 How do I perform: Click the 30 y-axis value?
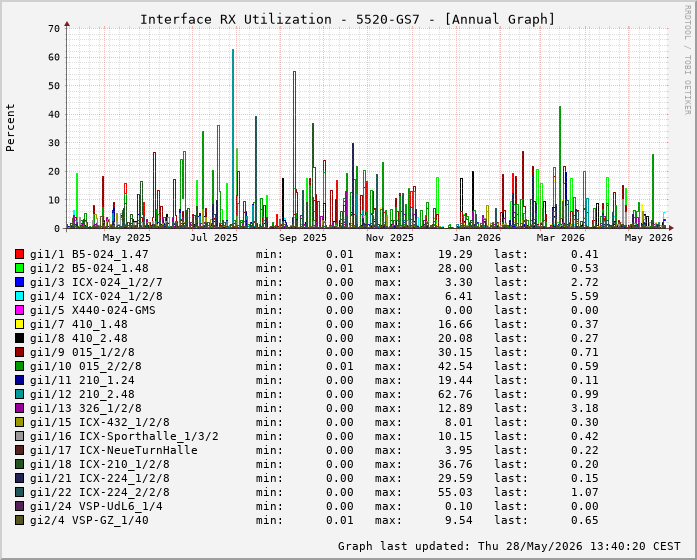point(54,143)
